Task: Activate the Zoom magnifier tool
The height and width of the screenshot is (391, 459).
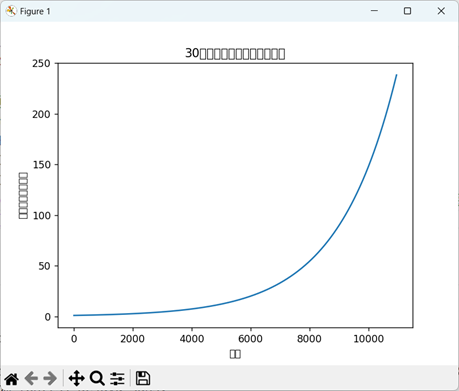Action: pos(97,378)
